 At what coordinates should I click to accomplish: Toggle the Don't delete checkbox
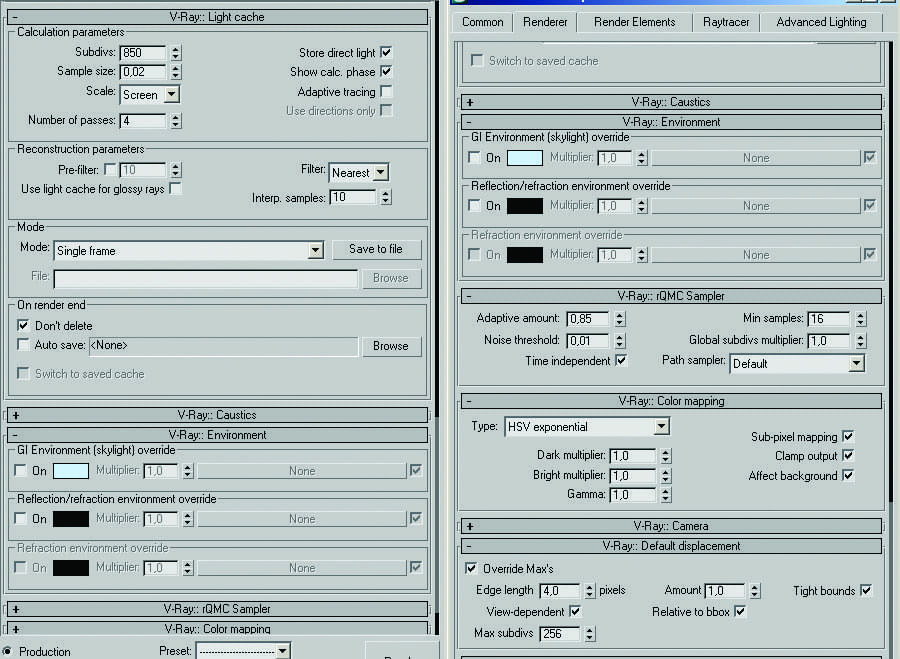click(x=23, y=325)
